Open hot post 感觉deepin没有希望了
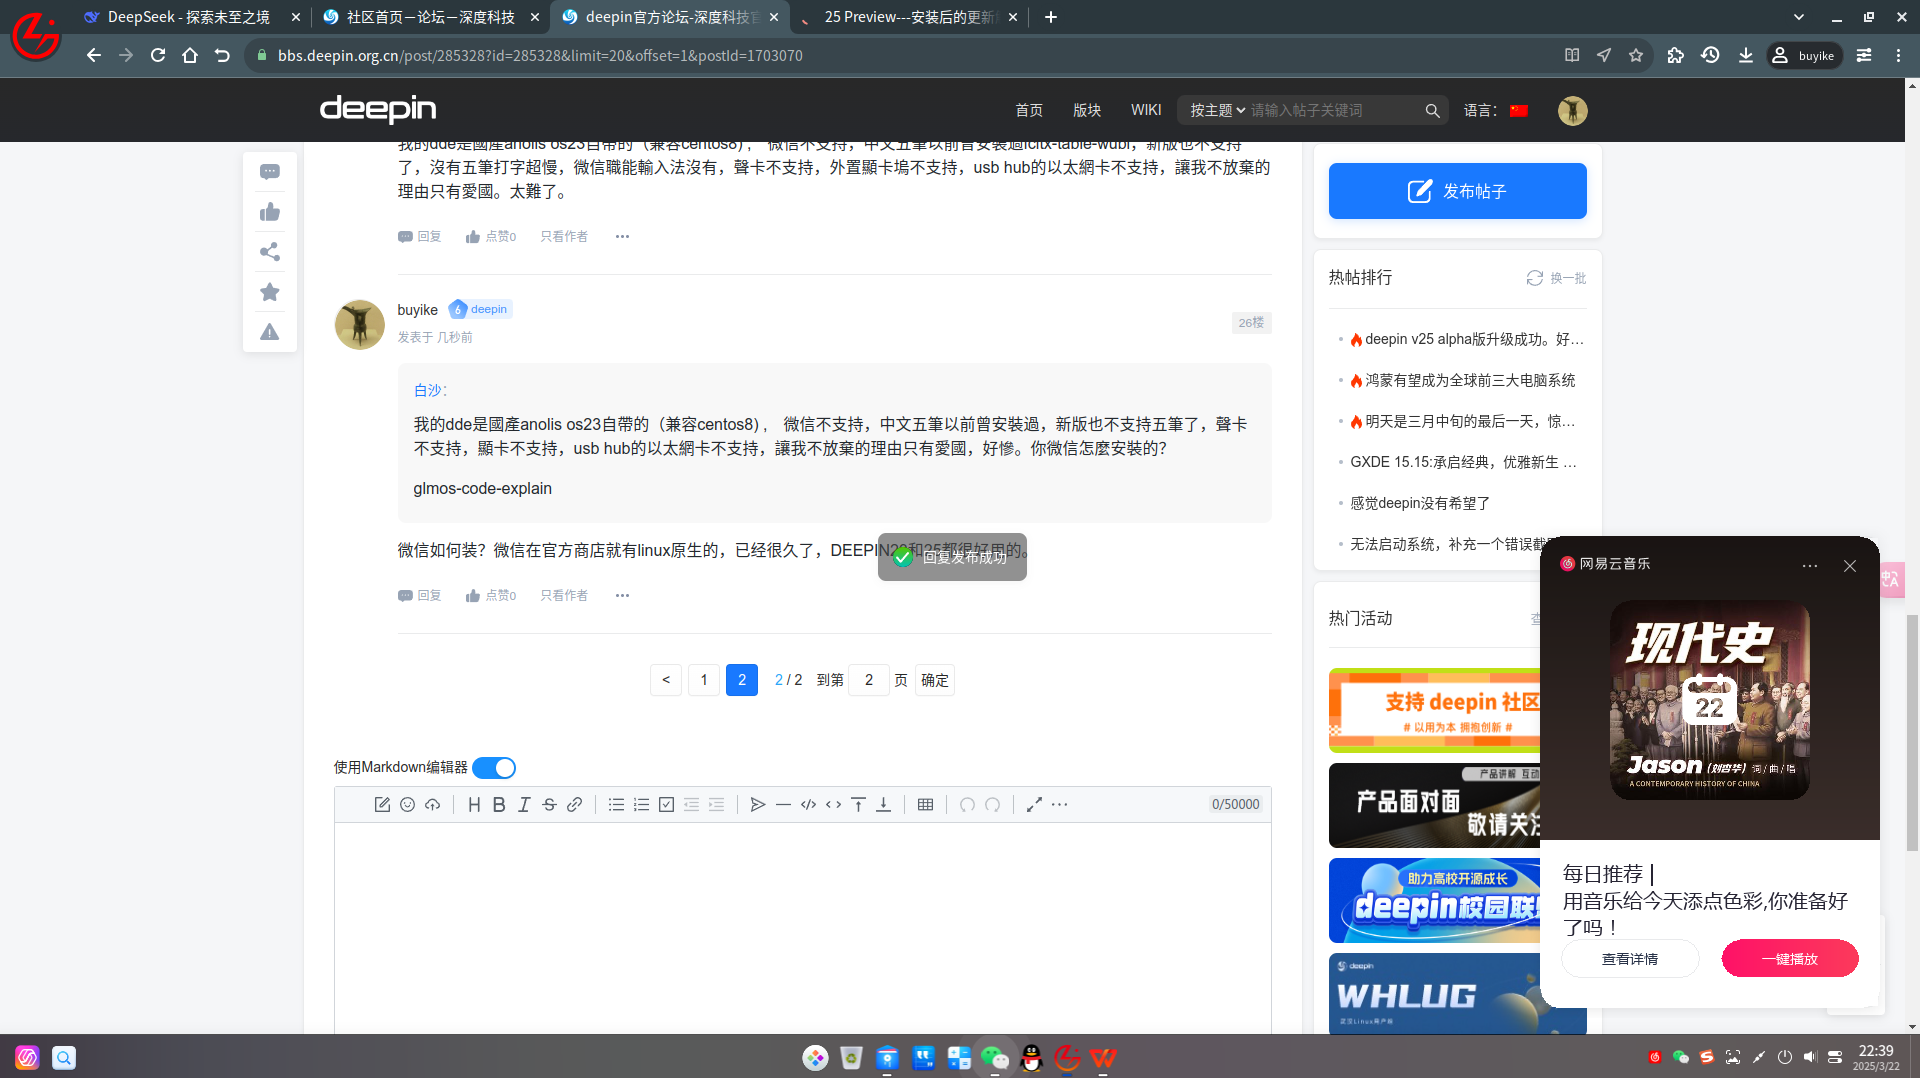1920x1078 pixels. [x=1420, y=504]
